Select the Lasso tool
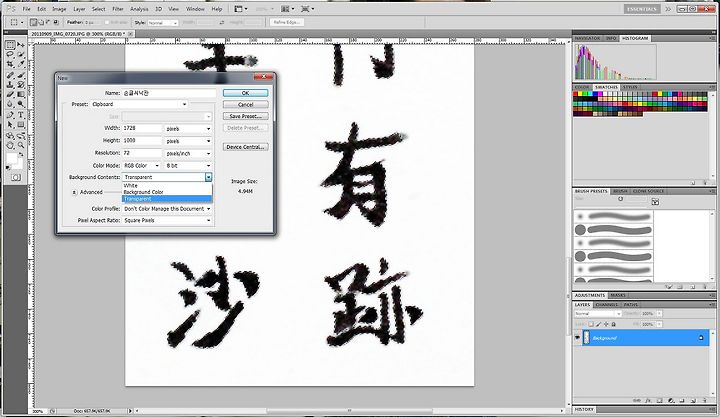The width and height of the screenshot is (720, 417). 10,54
